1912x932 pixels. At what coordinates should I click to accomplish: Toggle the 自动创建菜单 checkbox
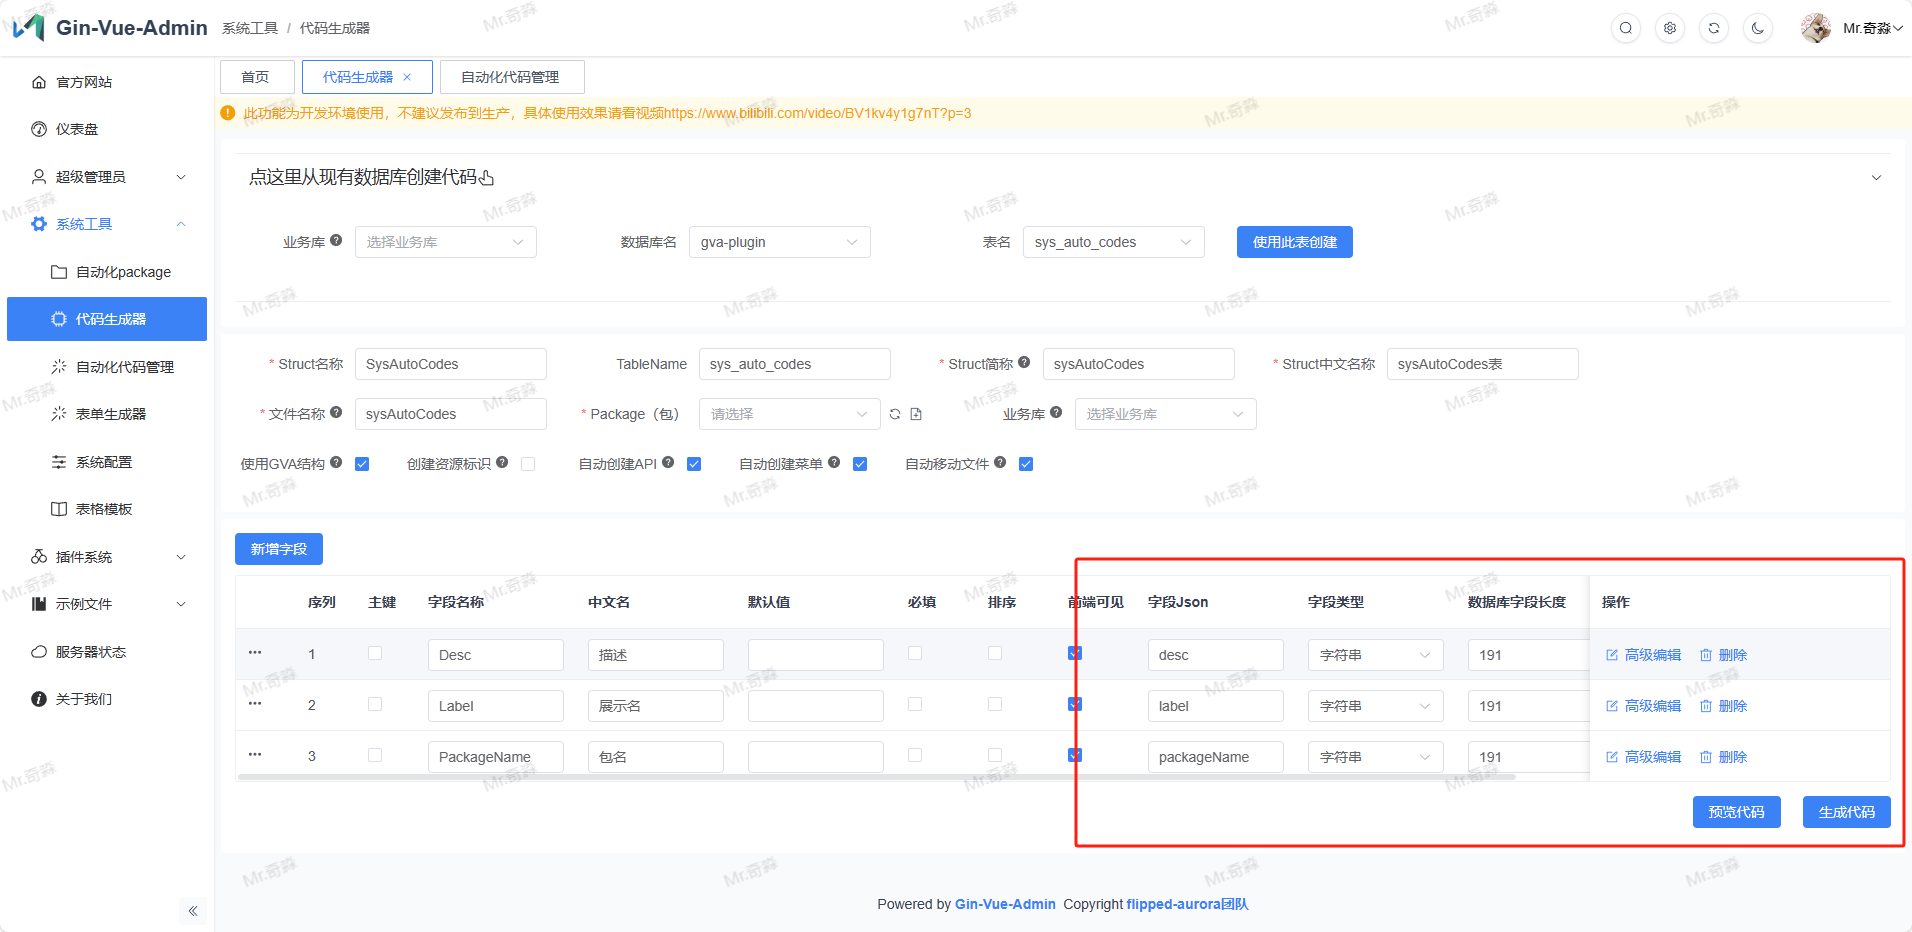[860, 464]
